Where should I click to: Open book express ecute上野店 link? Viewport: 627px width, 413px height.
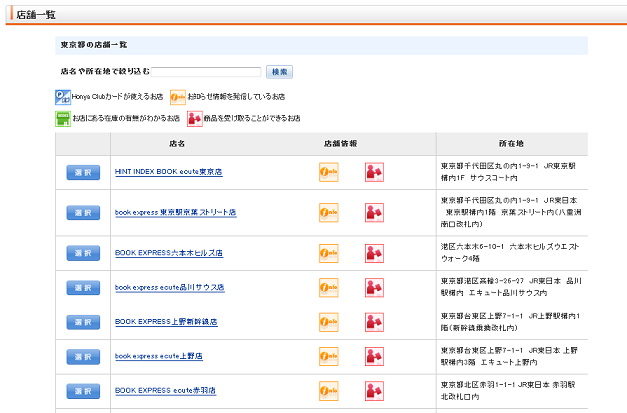coord(159,356)
